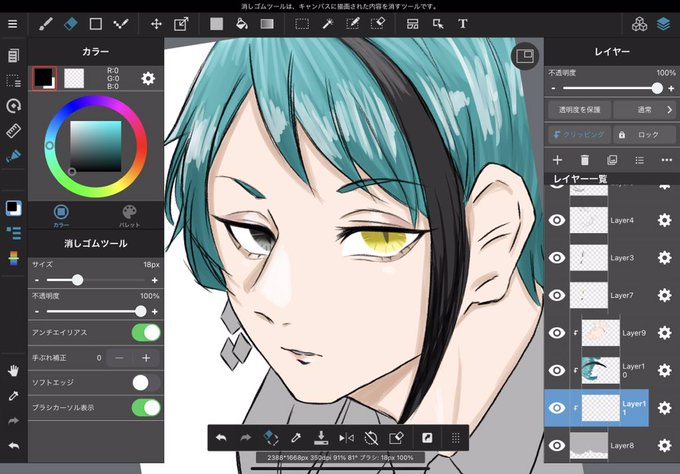Viewport: 680px width, 474px height.
Task: Hide Layer3 using its eye icon
Action: point(557,258)
